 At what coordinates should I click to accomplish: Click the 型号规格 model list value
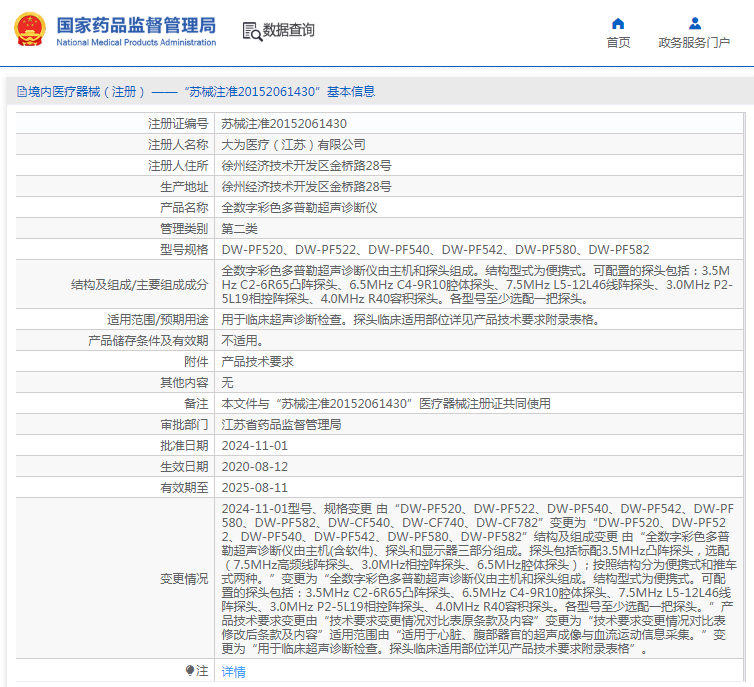(435, 250)
